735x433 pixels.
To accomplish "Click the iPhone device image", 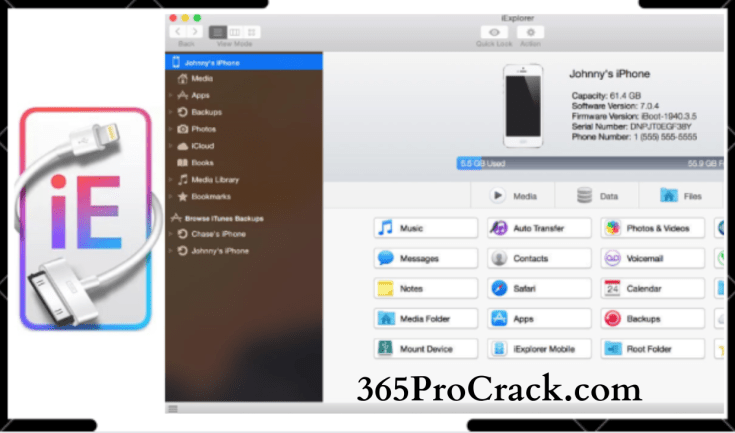I will 523,106.
